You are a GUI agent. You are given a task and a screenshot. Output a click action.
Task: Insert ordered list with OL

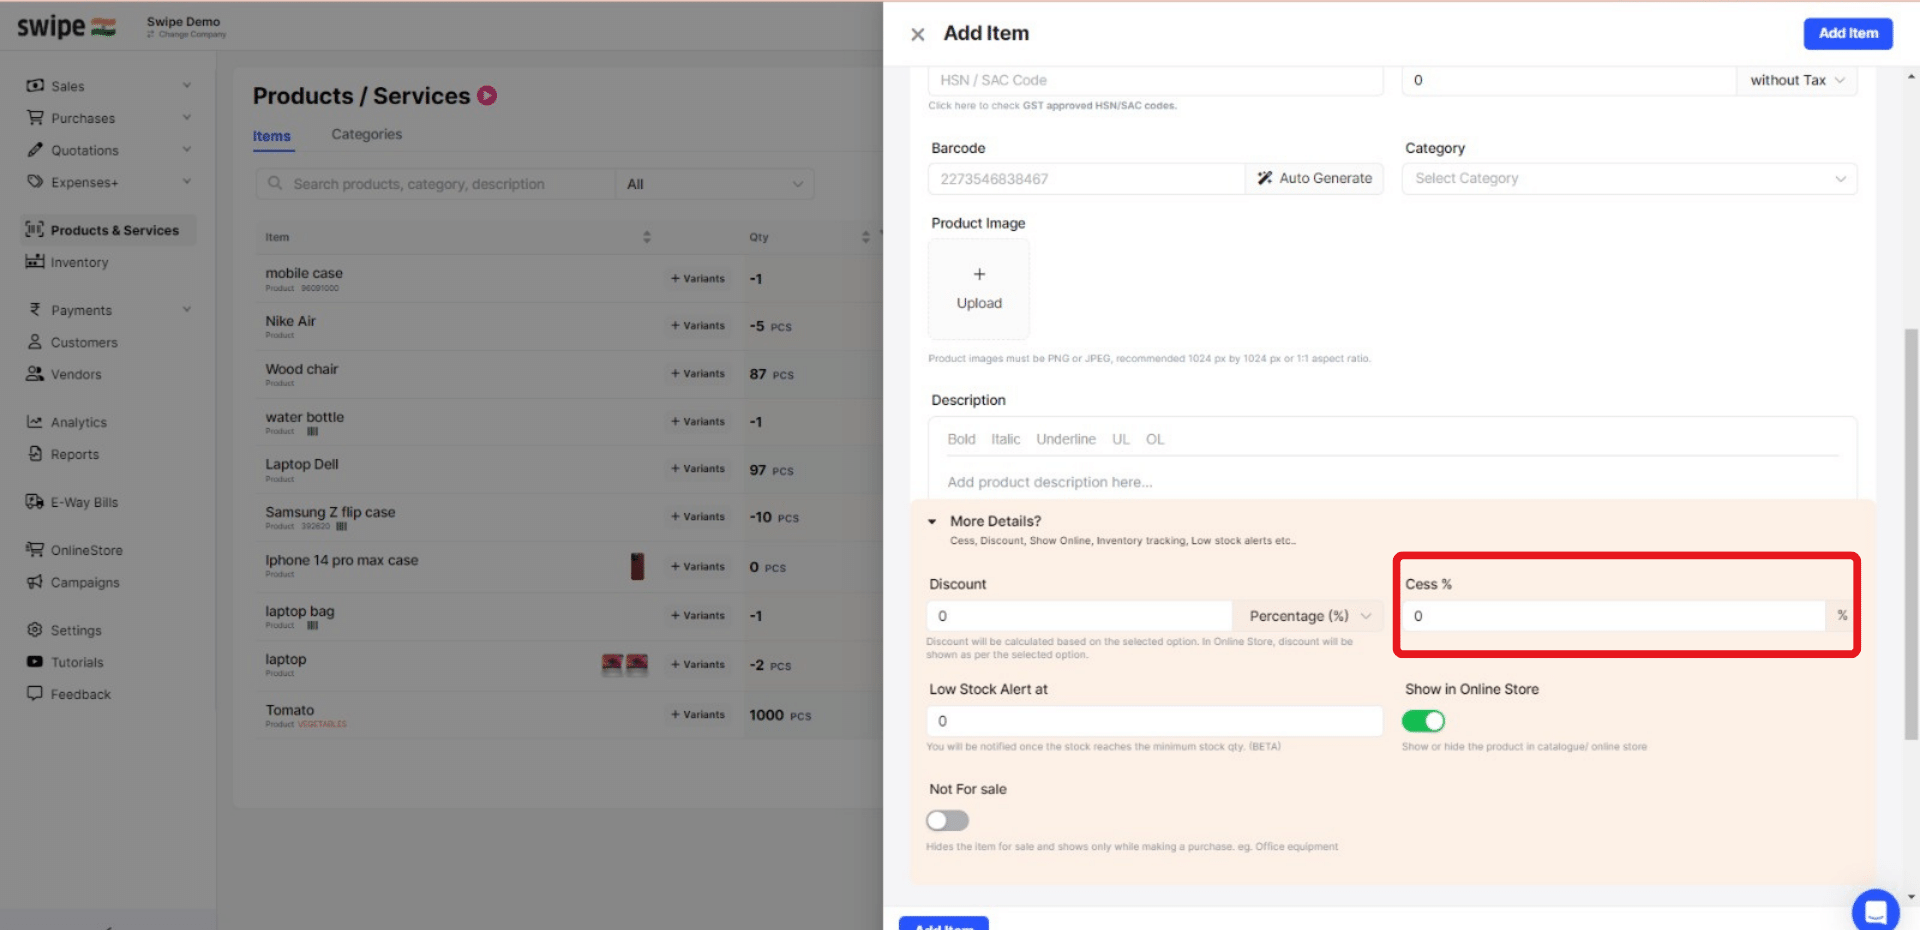tap(1155, 439)
